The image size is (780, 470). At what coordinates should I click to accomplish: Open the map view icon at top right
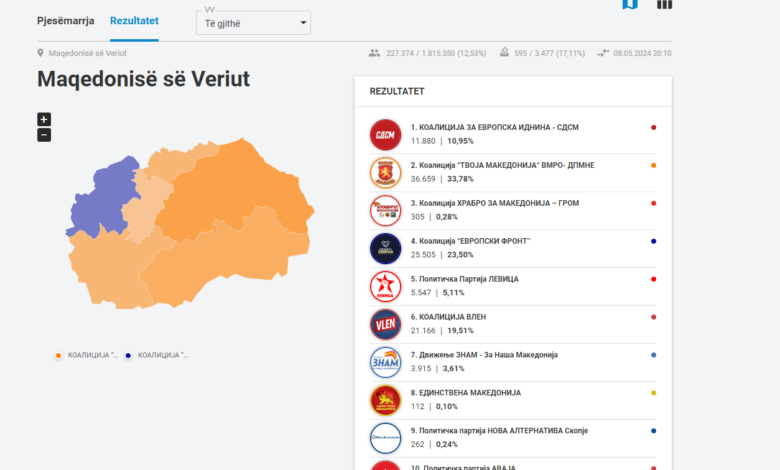tap(630, 4)
